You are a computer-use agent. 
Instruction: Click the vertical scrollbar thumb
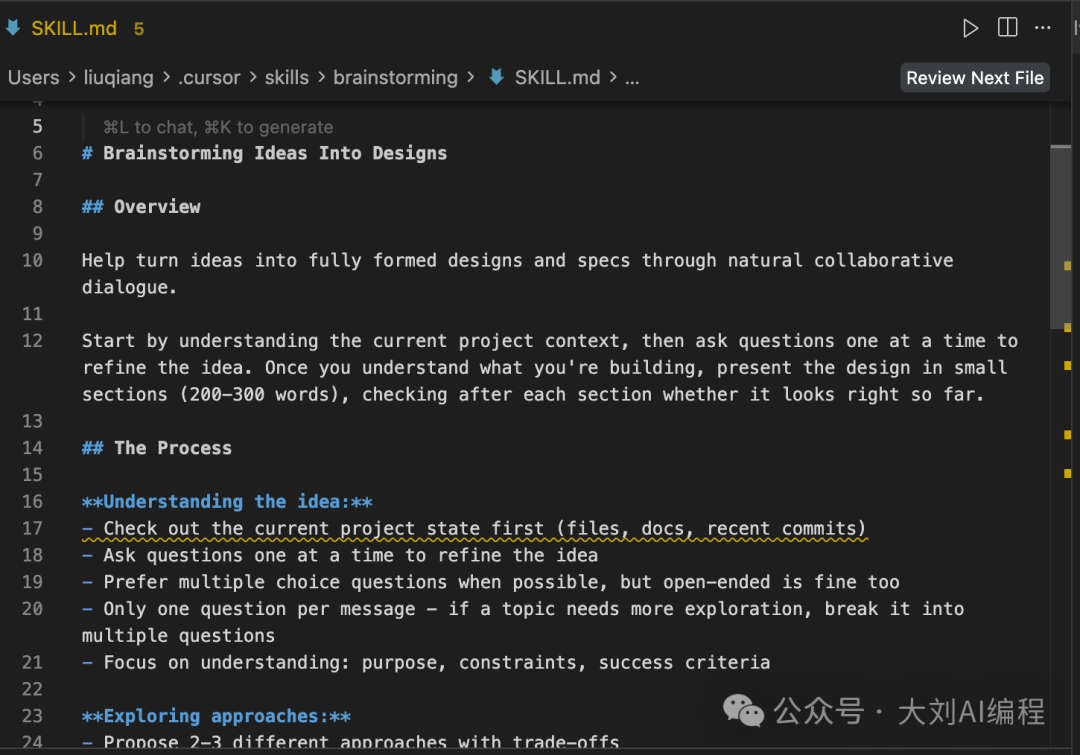(x=1060, y=235)
